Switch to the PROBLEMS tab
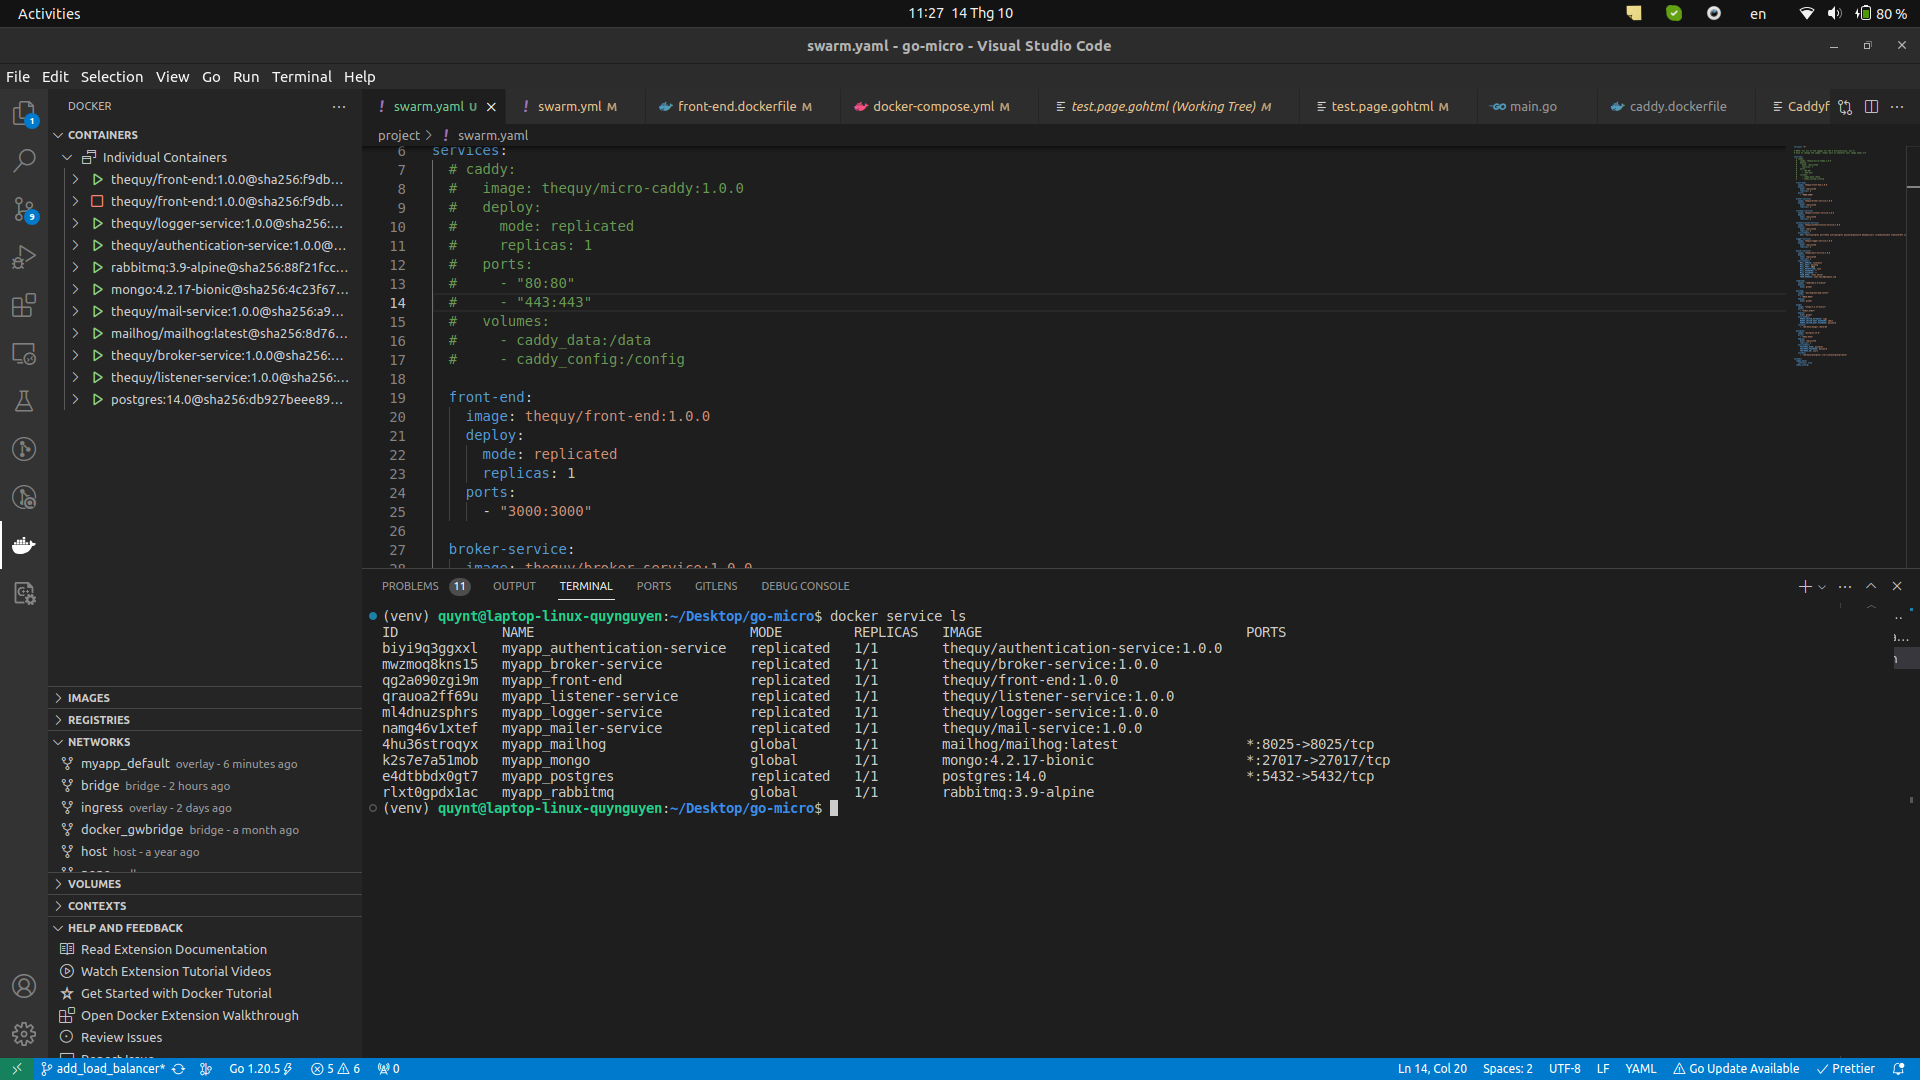 411,586
